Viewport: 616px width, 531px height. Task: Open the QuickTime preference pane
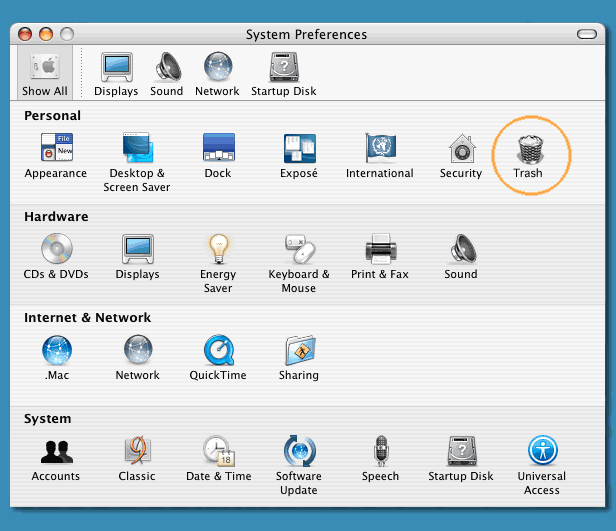pyautogui.click(x=218, y=358)
